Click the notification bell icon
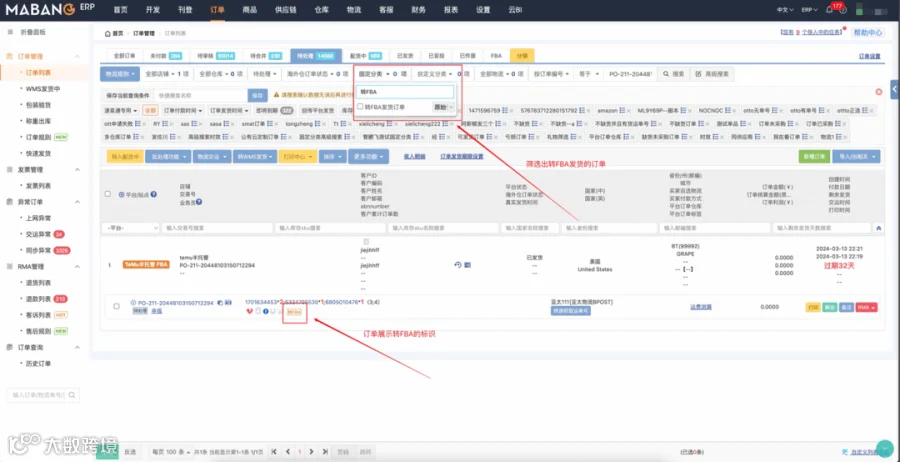Viewport: 900px width, 462px height. (x=829, y=10)
